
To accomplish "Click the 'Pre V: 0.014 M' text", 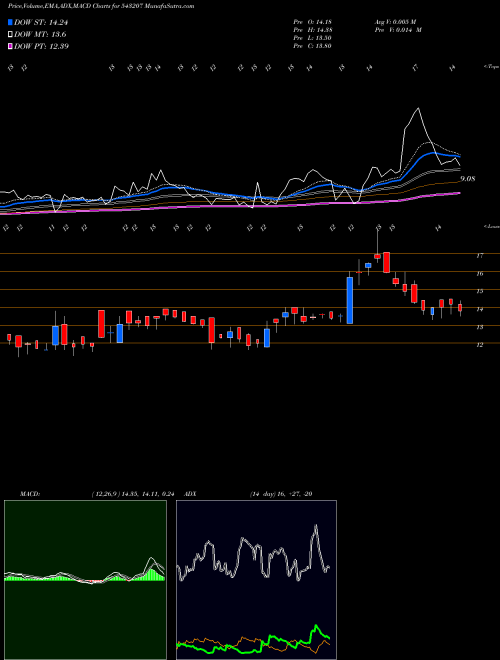I will [x=398, y=30].
